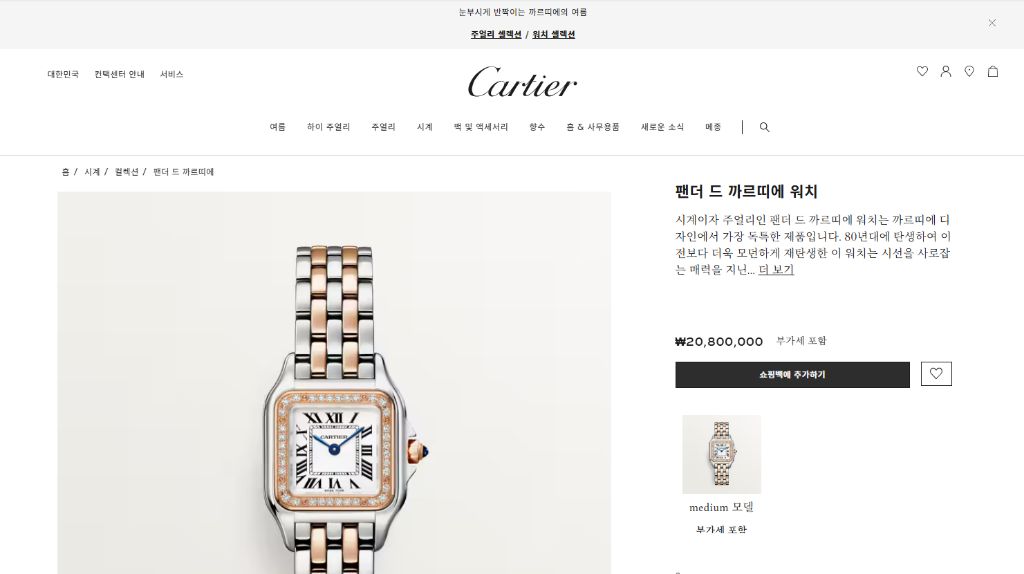Add watch to wishlist with heart button
1024x574 pixels.
936,374
